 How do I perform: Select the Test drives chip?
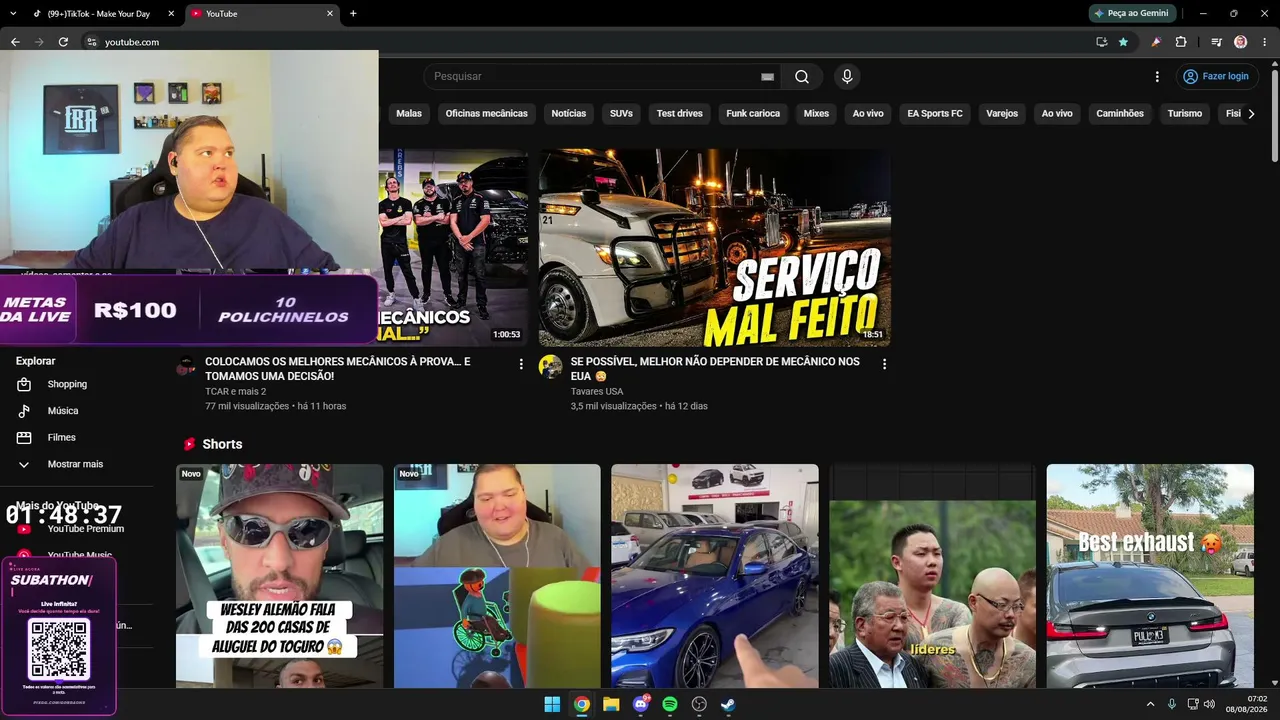pyautogui.click(x=679, y=114)
